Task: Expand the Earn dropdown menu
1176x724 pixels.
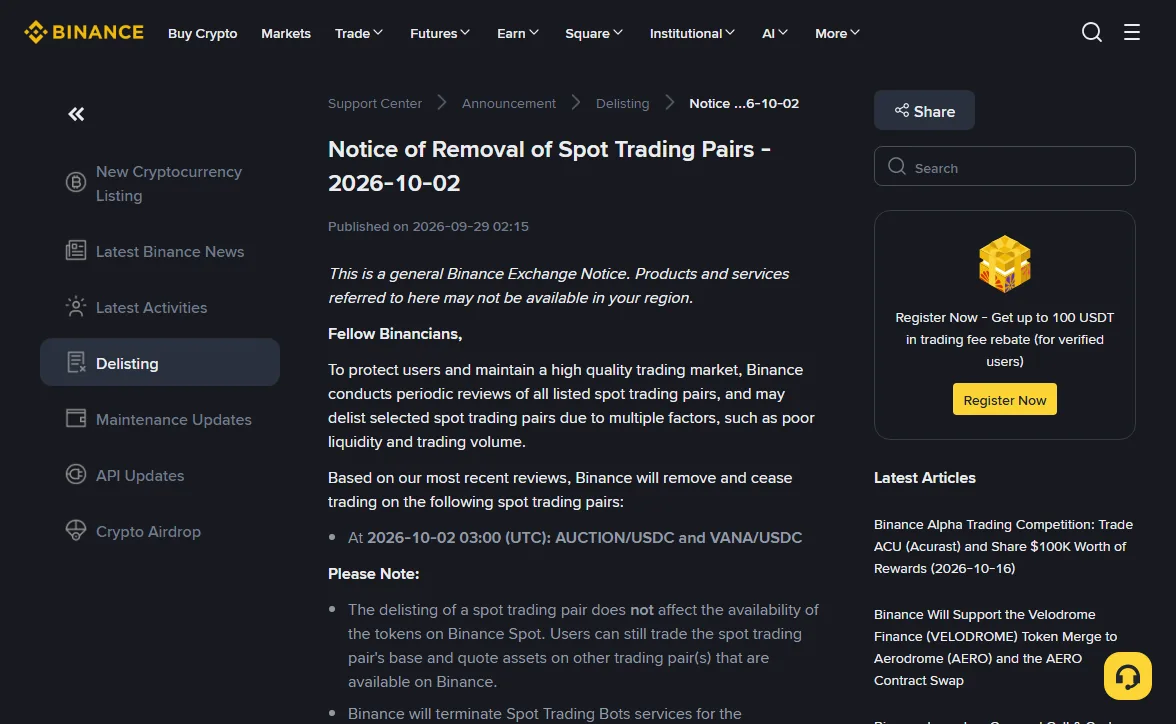Action: [518, 33]
